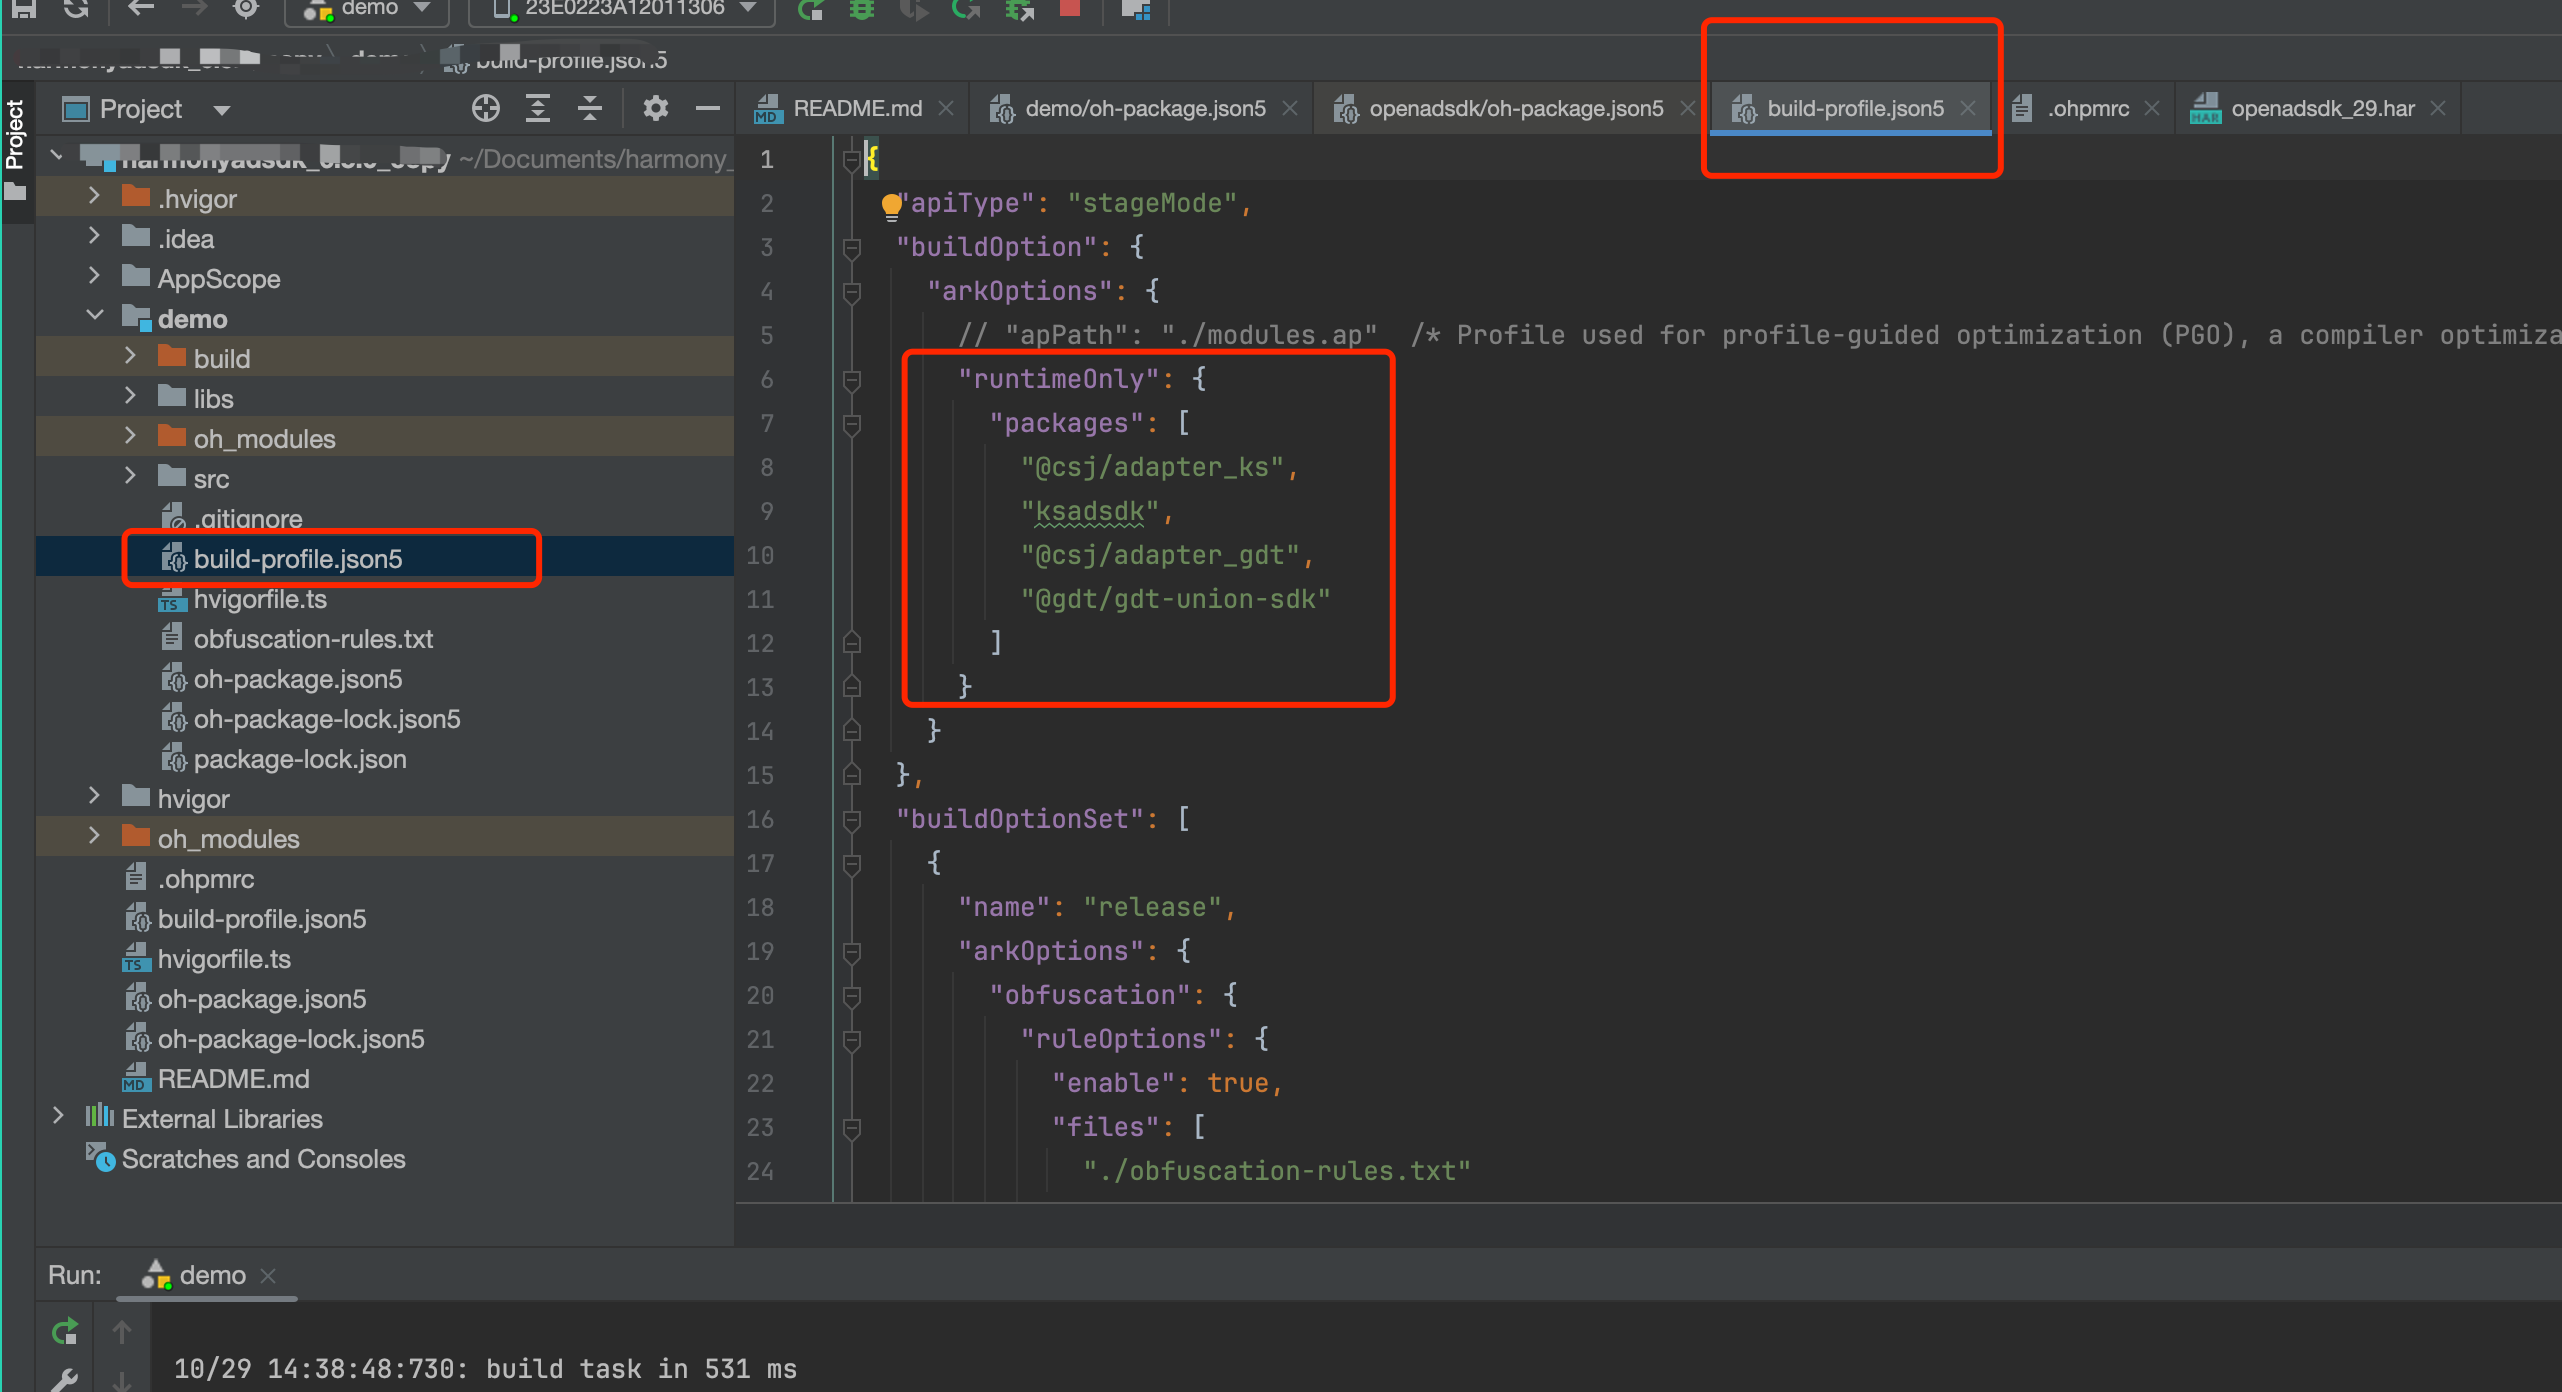The height and width of the screenshot is (1392, 2562).
Task: Open Project panel gear options
Action: [x=655, y=108]
